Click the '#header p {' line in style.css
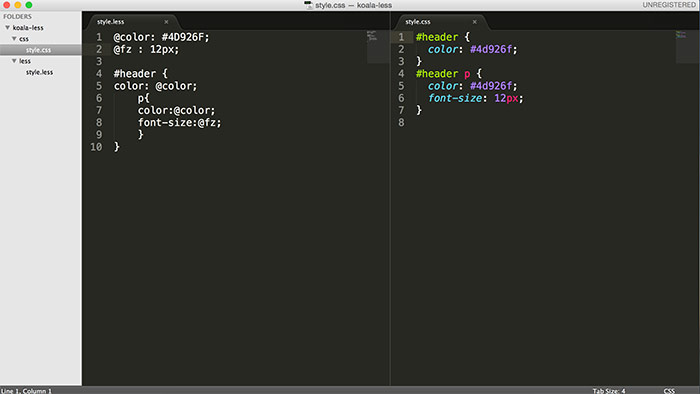This screenshot has width=700, height=394. point(449,74)
